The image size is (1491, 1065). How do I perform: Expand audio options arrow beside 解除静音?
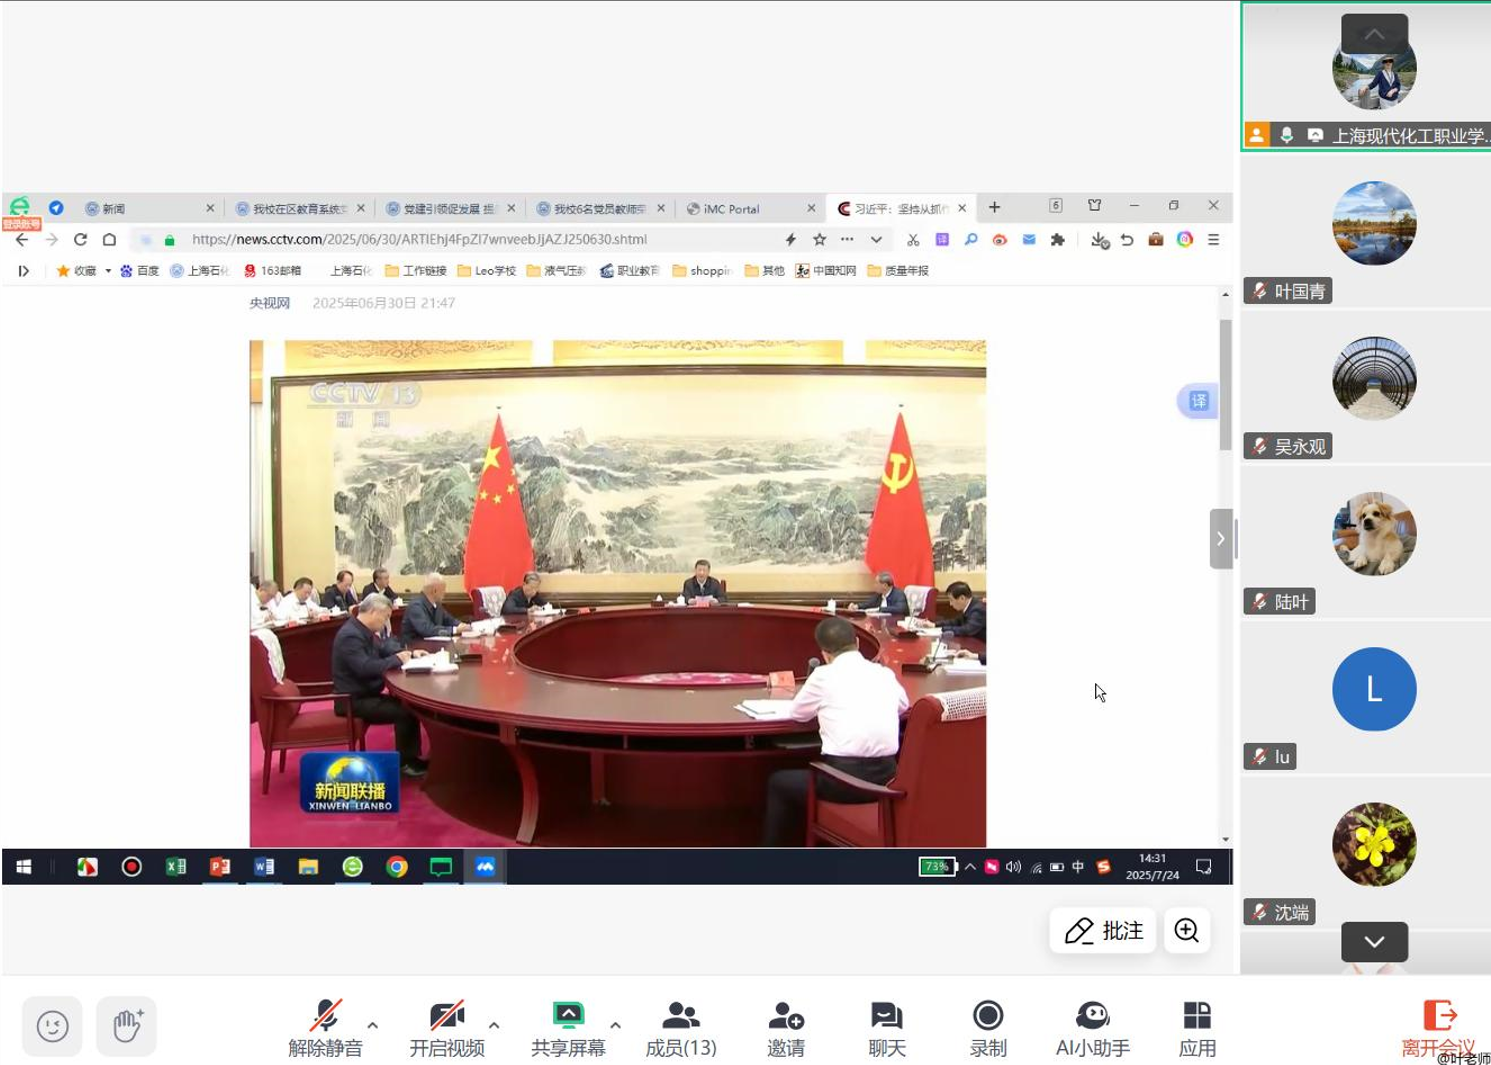pos(373,1025)
